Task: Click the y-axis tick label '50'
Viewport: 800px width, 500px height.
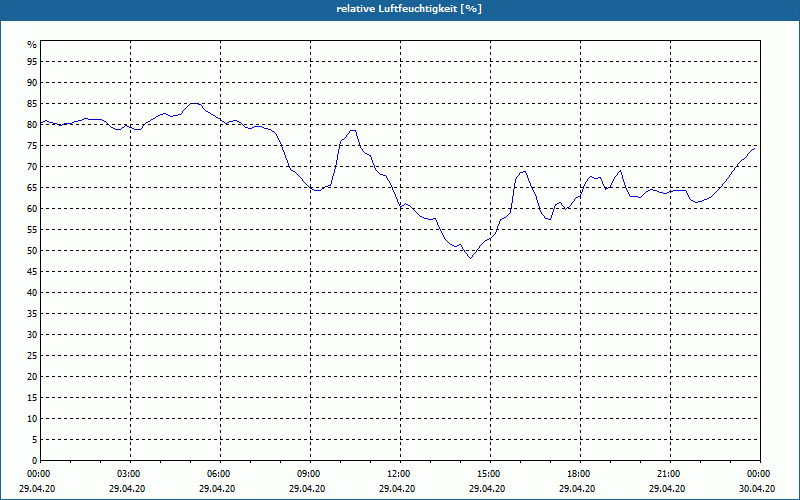Action: click(x=32, y=251)
